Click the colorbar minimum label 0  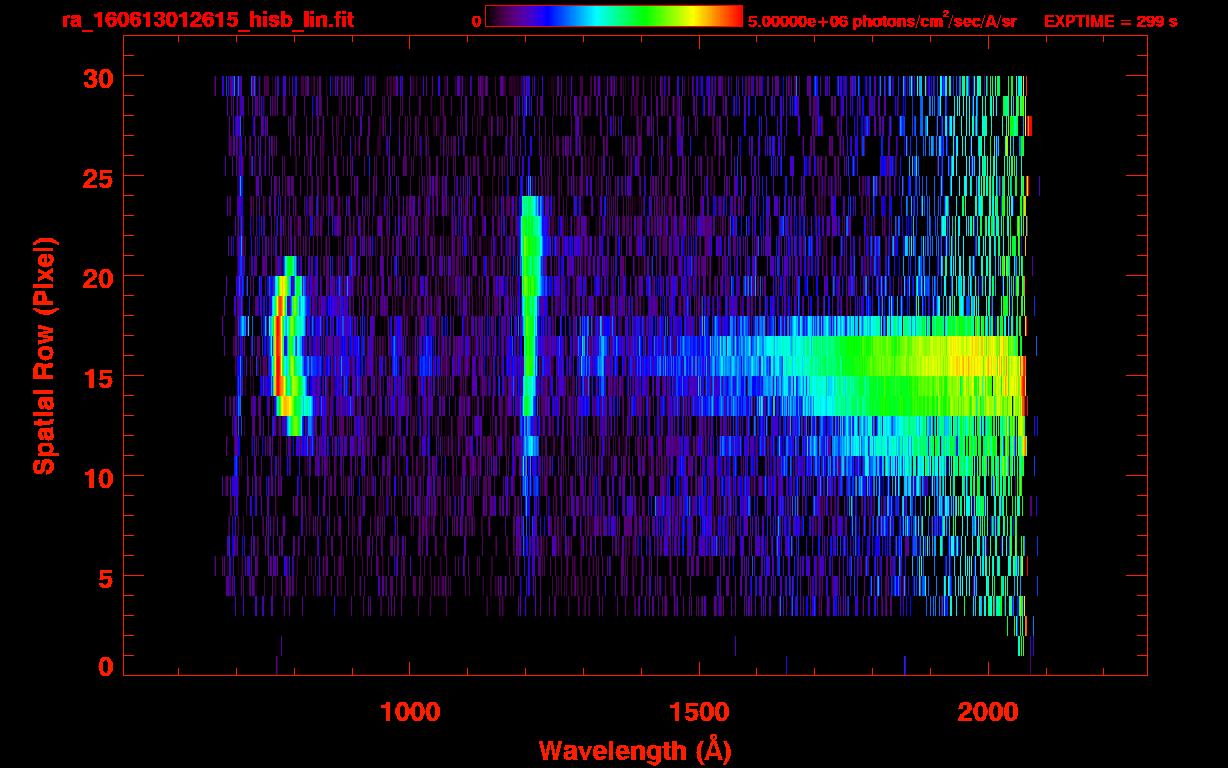tap(476, 21)
